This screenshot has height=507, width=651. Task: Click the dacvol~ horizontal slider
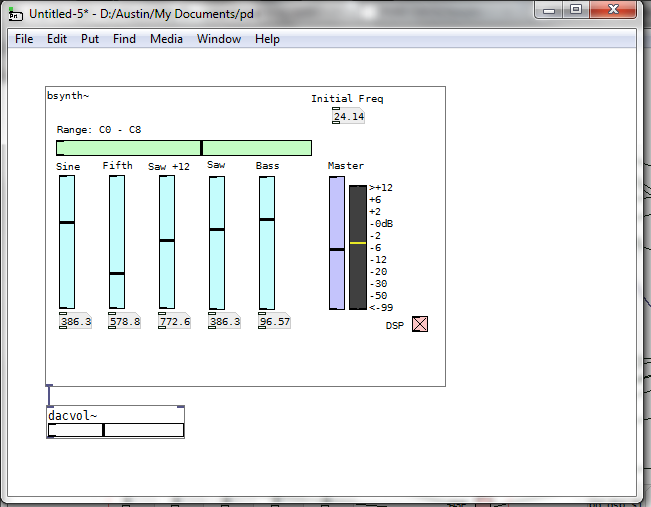coord(116,430)
